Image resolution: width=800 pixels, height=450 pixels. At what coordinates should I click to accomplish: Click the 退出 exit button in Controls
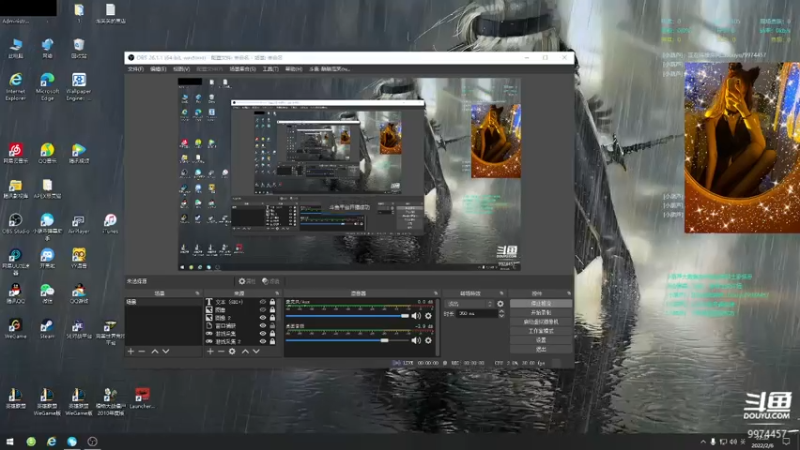tap(541, 349)
